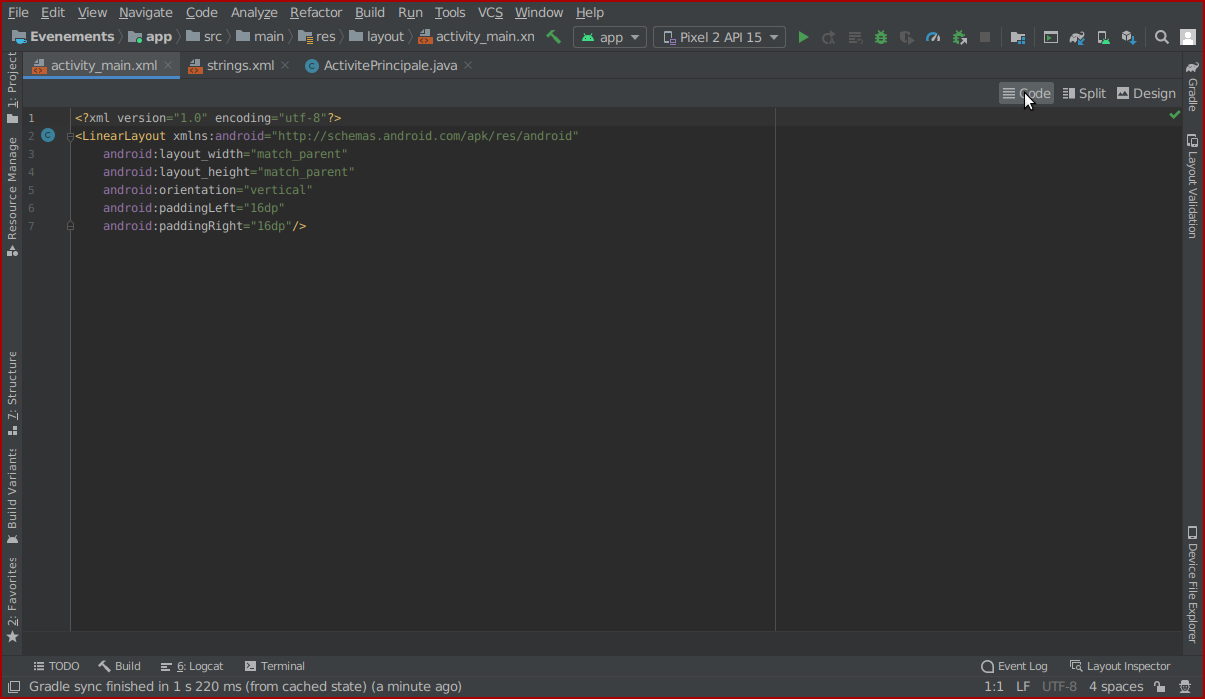Run the app with the green play button
The image size is (1205, 699).
(803, 37)
